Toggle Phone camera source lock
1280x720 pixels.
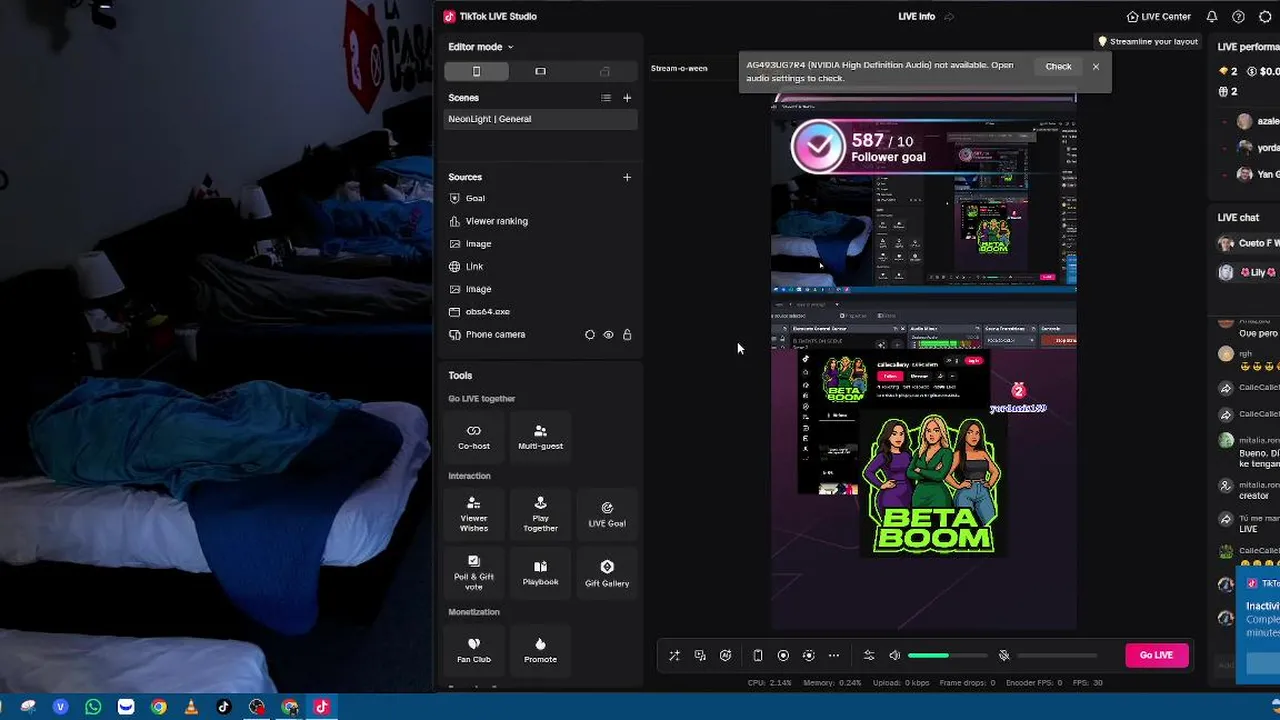[627, 335]
